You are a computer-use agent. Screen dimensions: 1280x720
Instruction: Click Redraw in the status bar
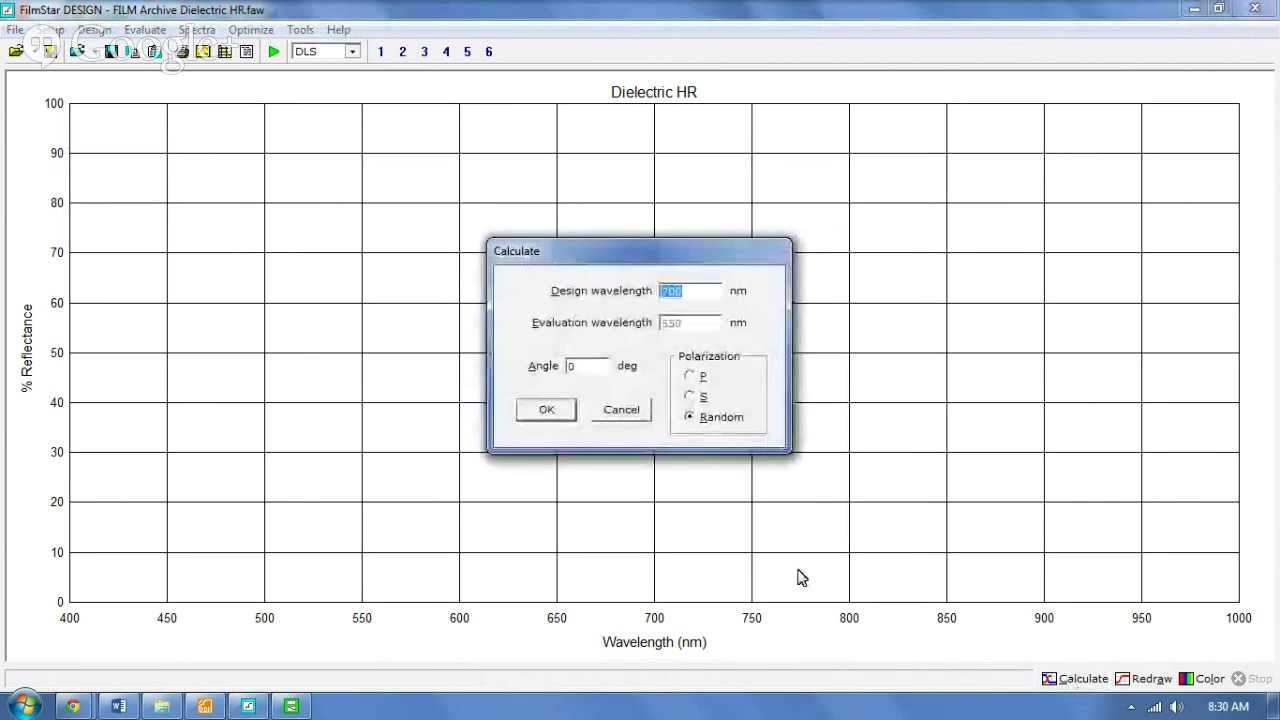(x=1143, y=678)
